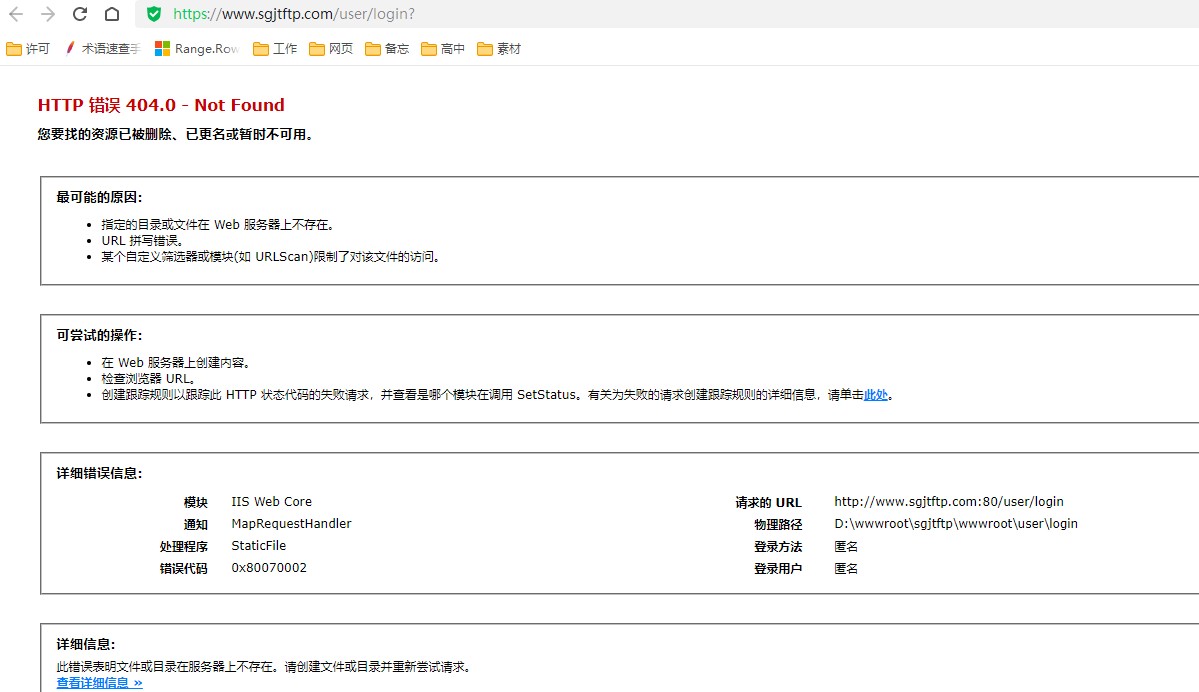Reload the current page

click(x=80, y=14)
